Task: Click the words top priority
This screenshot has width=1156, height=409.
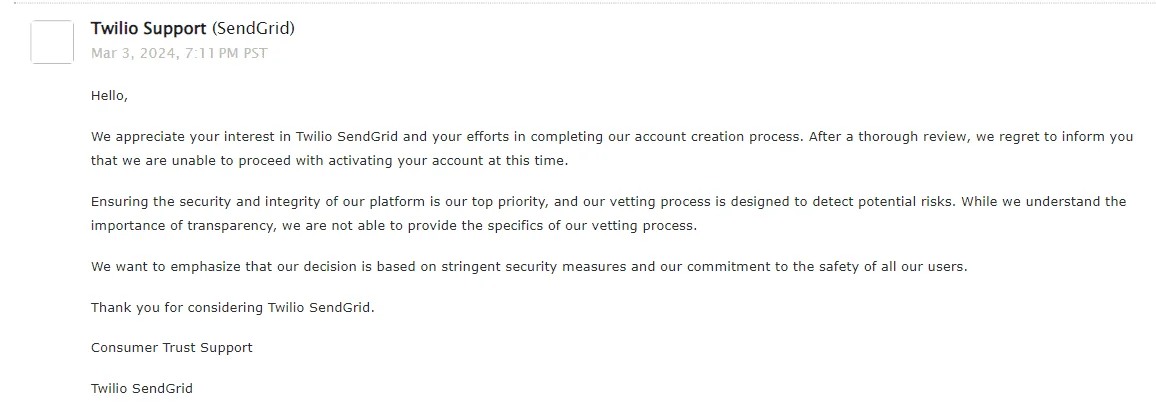Action: pyautogui.click(x=508, y=201)
